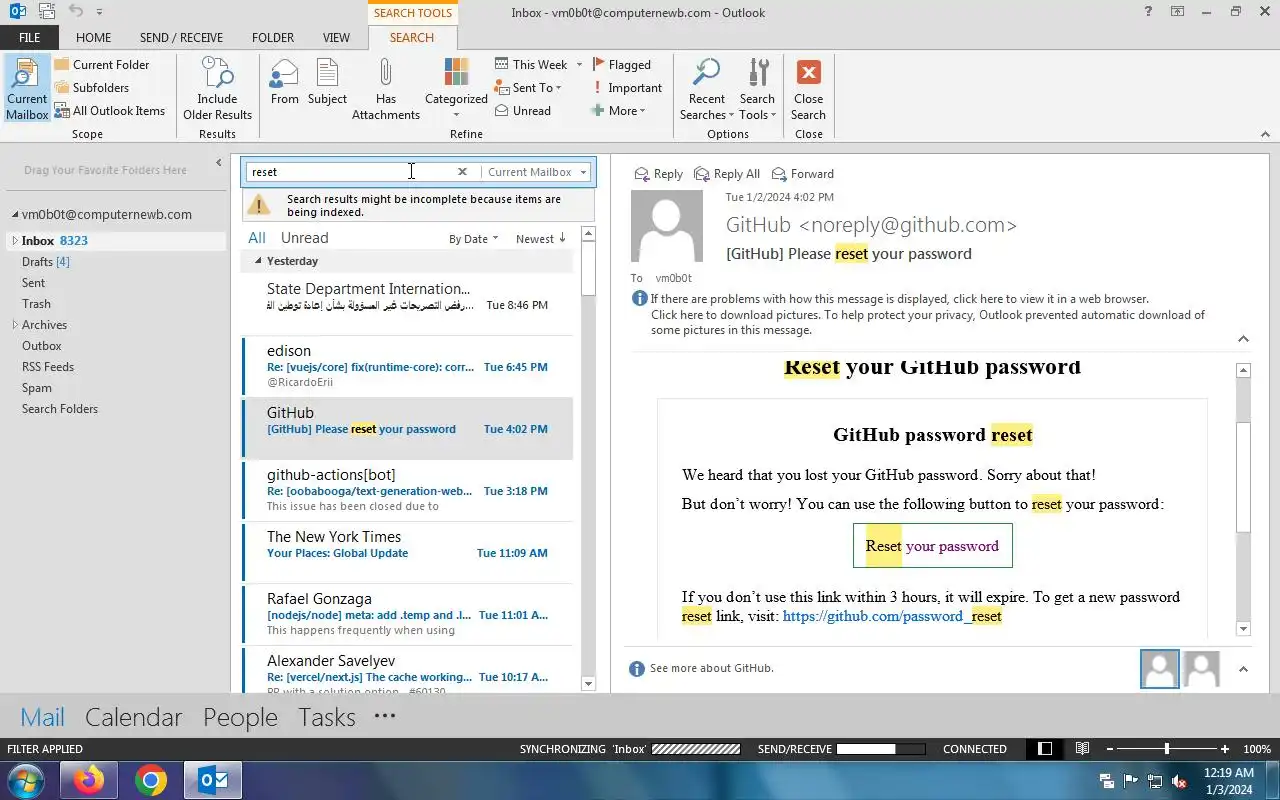1280x800 pixels.
Task: Open The New York Times email
Action: tap(407, 552)
